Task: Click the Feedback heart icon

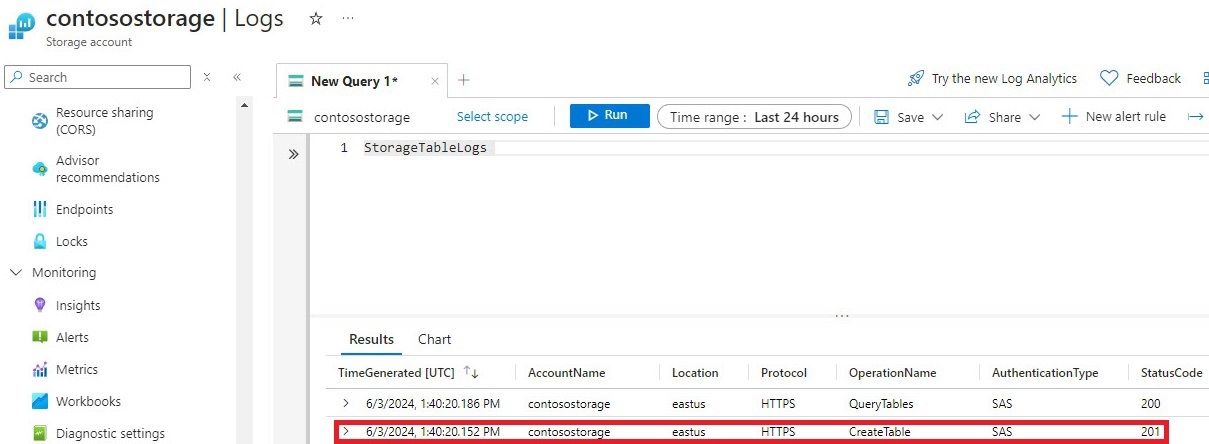Action: click(x=1108, y=78)
